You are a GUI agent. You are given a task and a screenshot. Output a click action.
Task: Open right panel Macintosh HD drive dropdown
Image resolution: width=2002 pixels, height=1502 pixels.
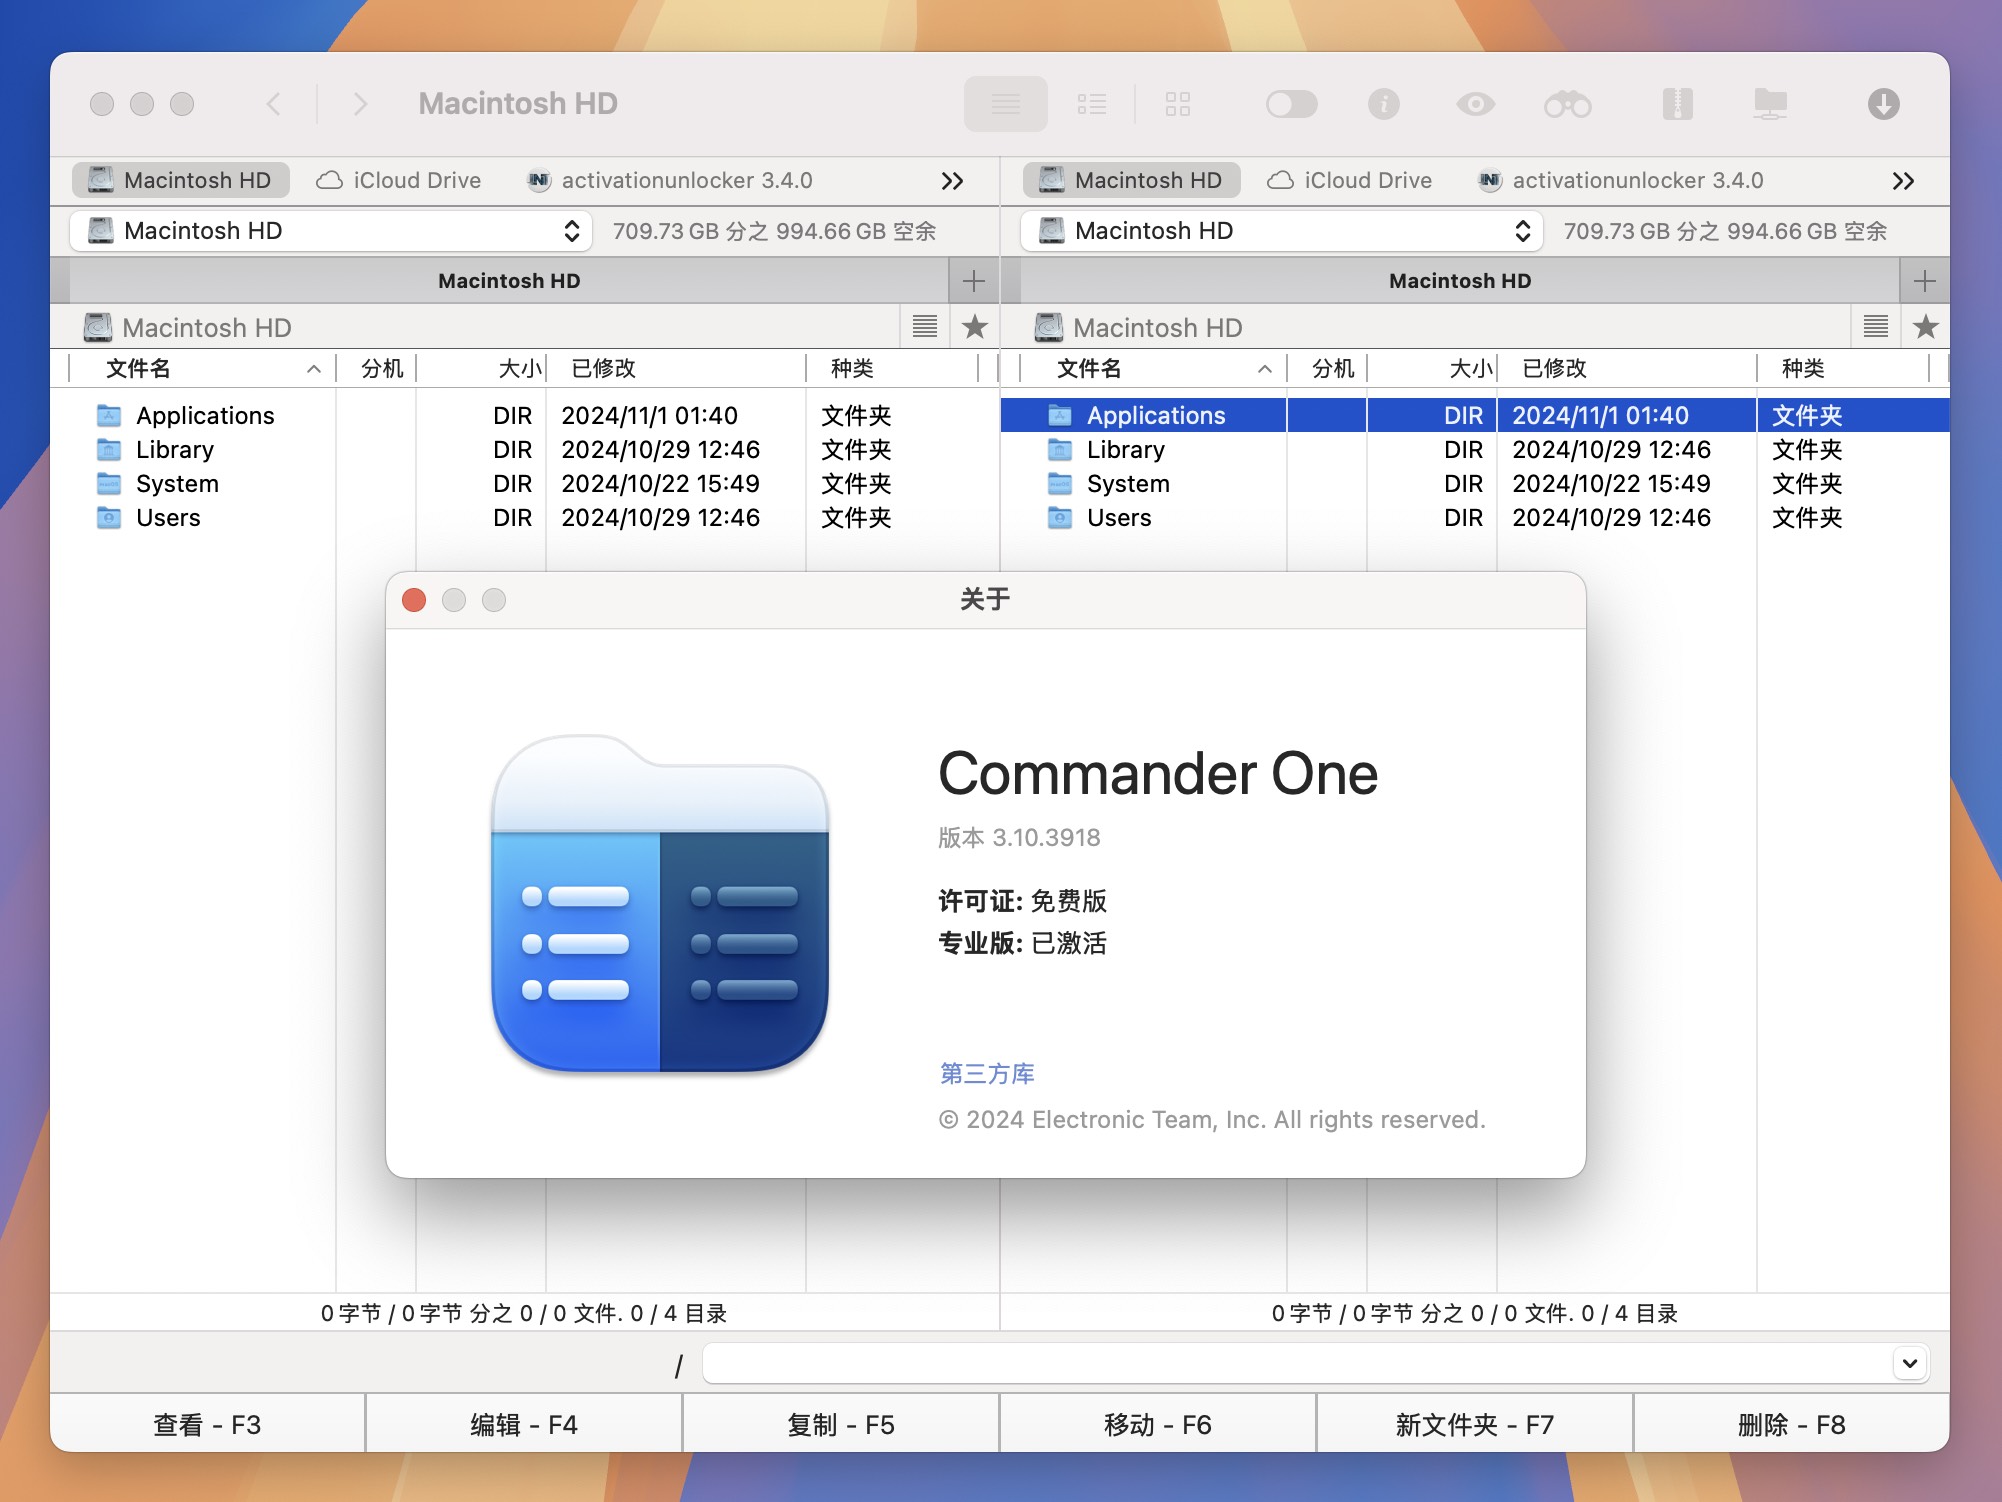tap(1282, 231)
